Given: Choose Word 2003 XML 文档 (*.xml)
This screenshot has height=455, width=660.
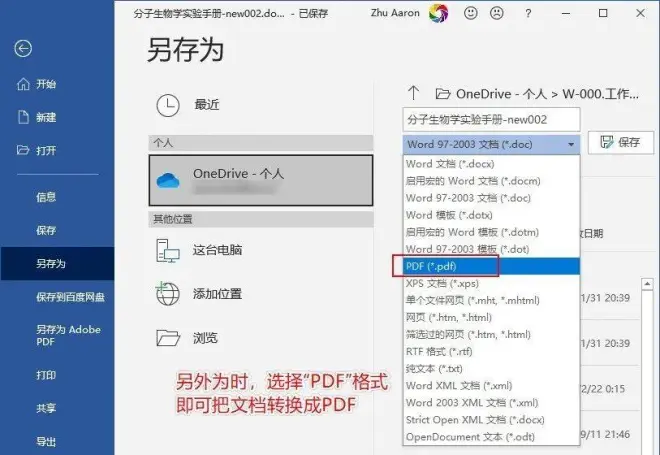Looking at the screenshot, I should tap(491, 403).
